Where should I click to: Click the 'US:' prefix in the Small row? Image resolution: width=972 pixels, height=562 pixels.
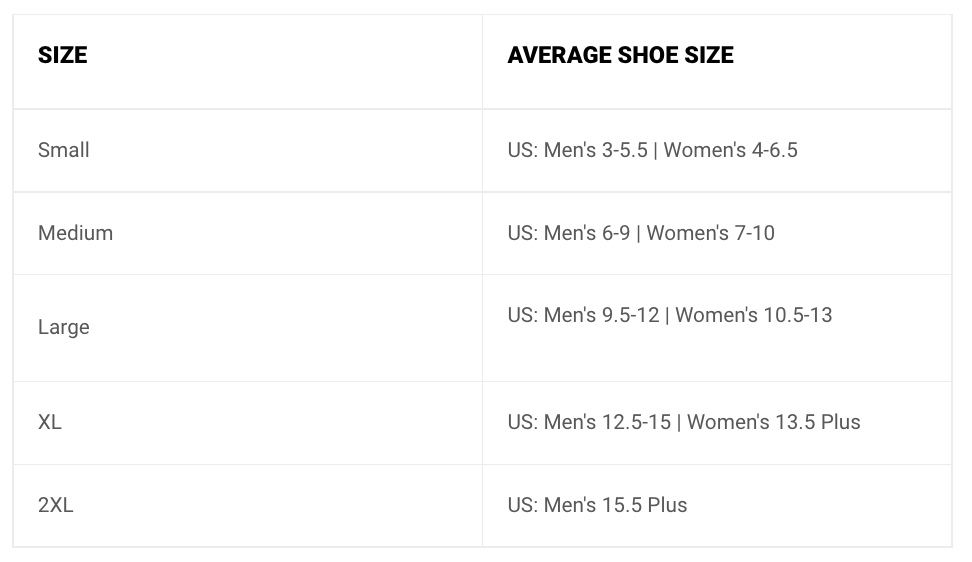tap(523, 150)
